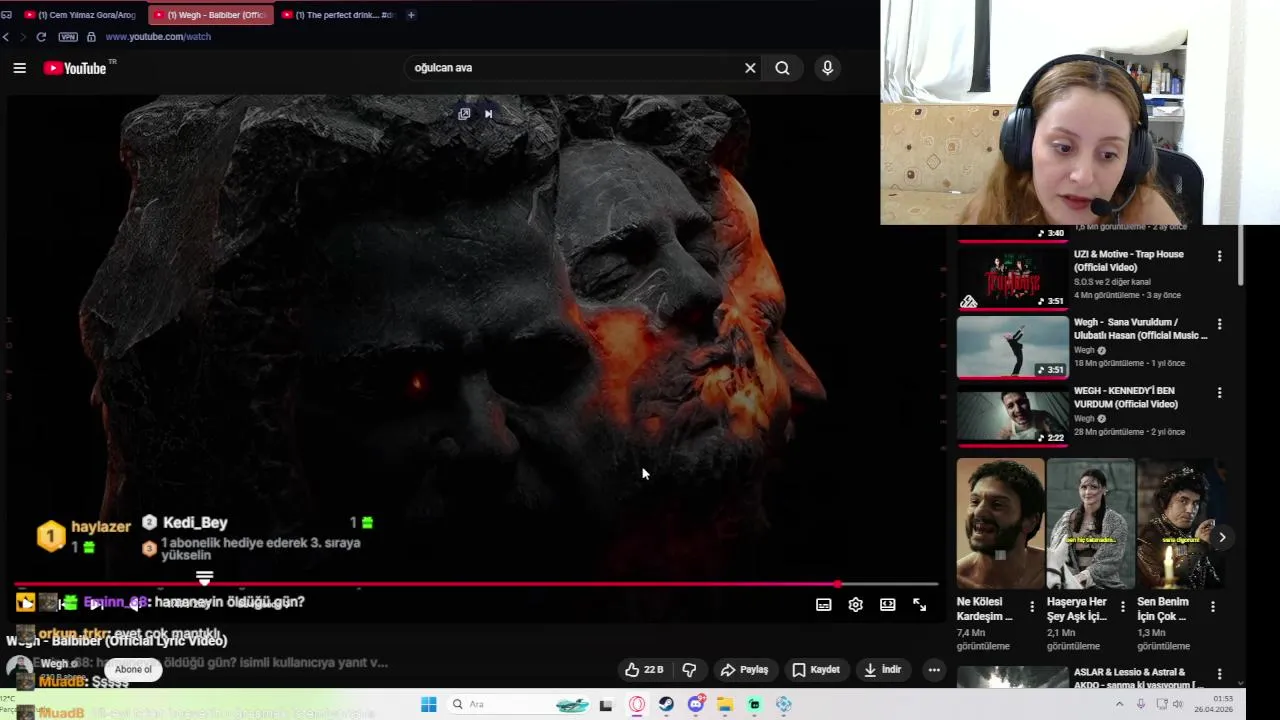The height and width of the screenshot is (720, 1280).
Task: Open the Windows Start menu
Action: [428, 704]
